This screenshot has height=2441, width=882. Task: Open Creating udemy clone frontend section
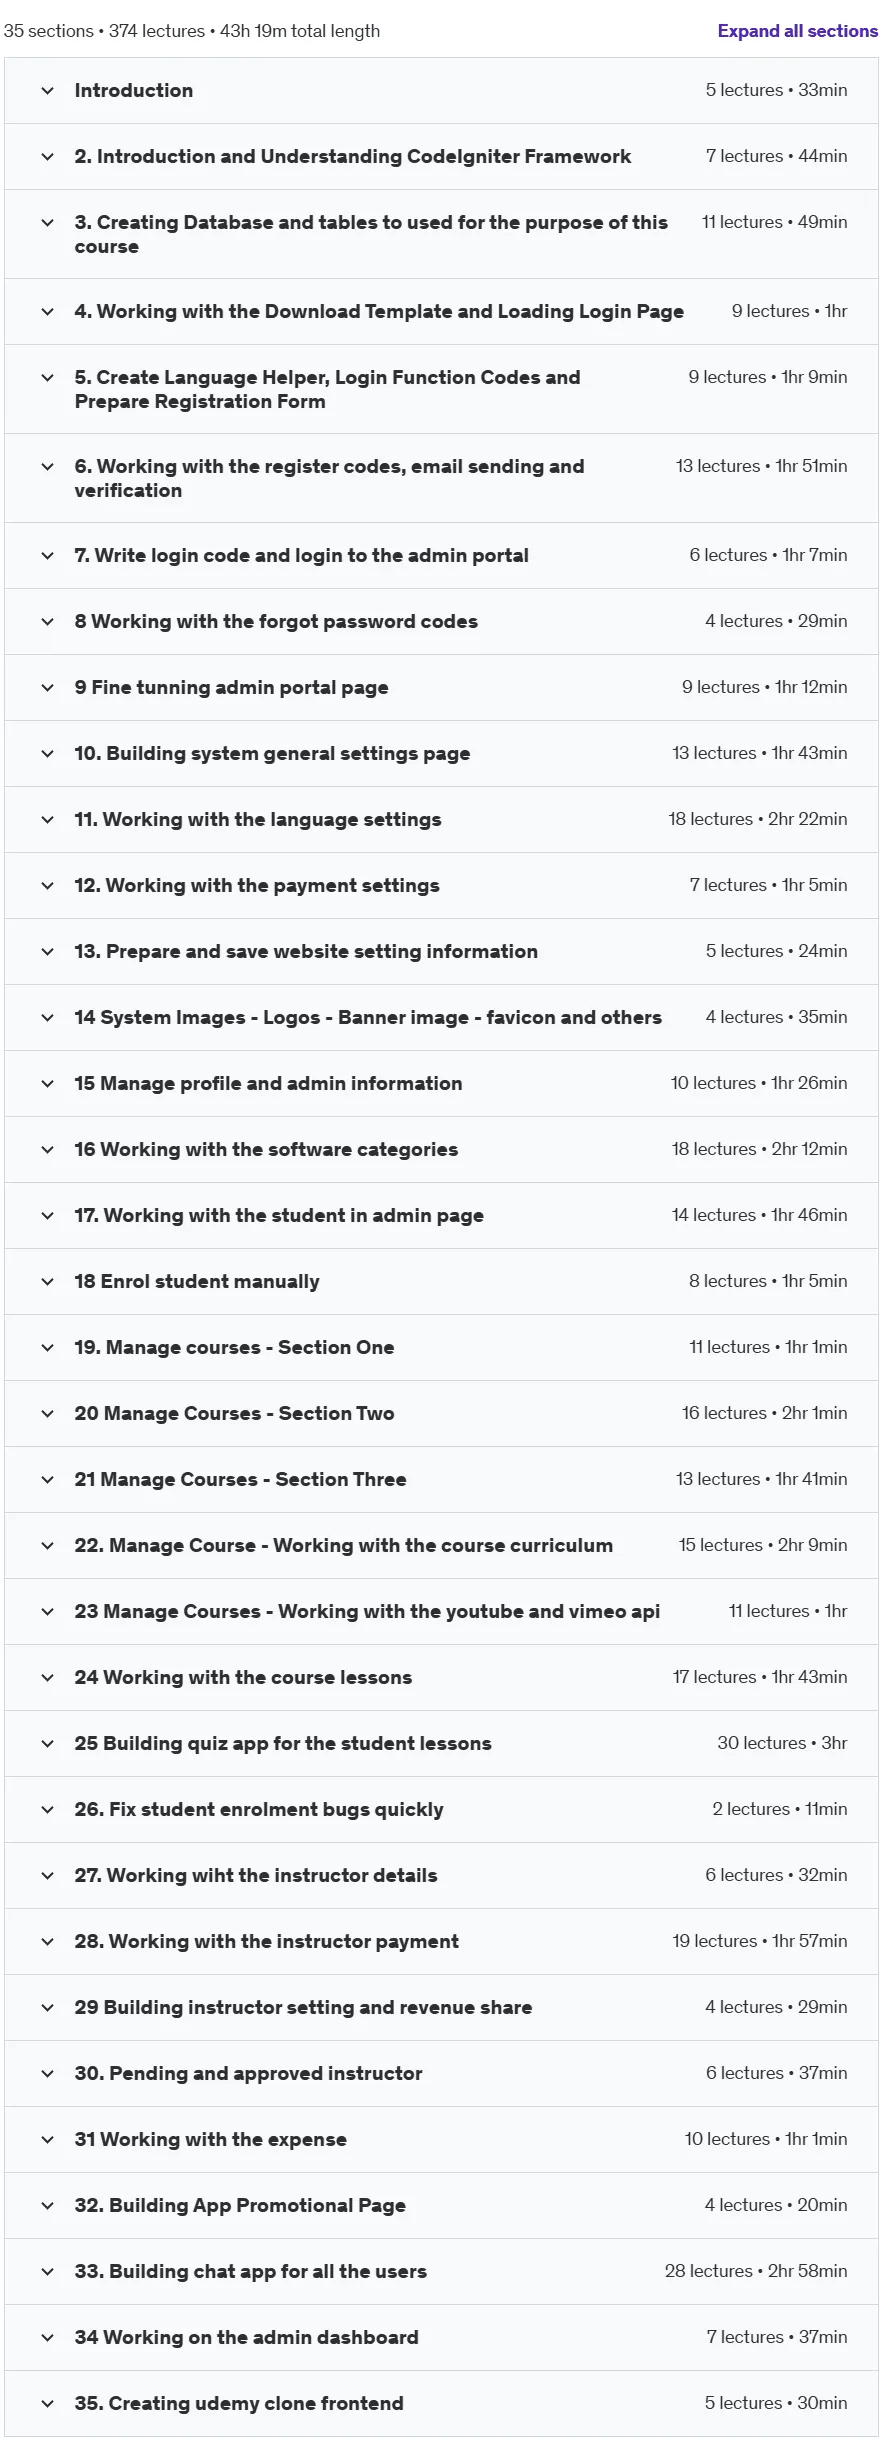441,2403
